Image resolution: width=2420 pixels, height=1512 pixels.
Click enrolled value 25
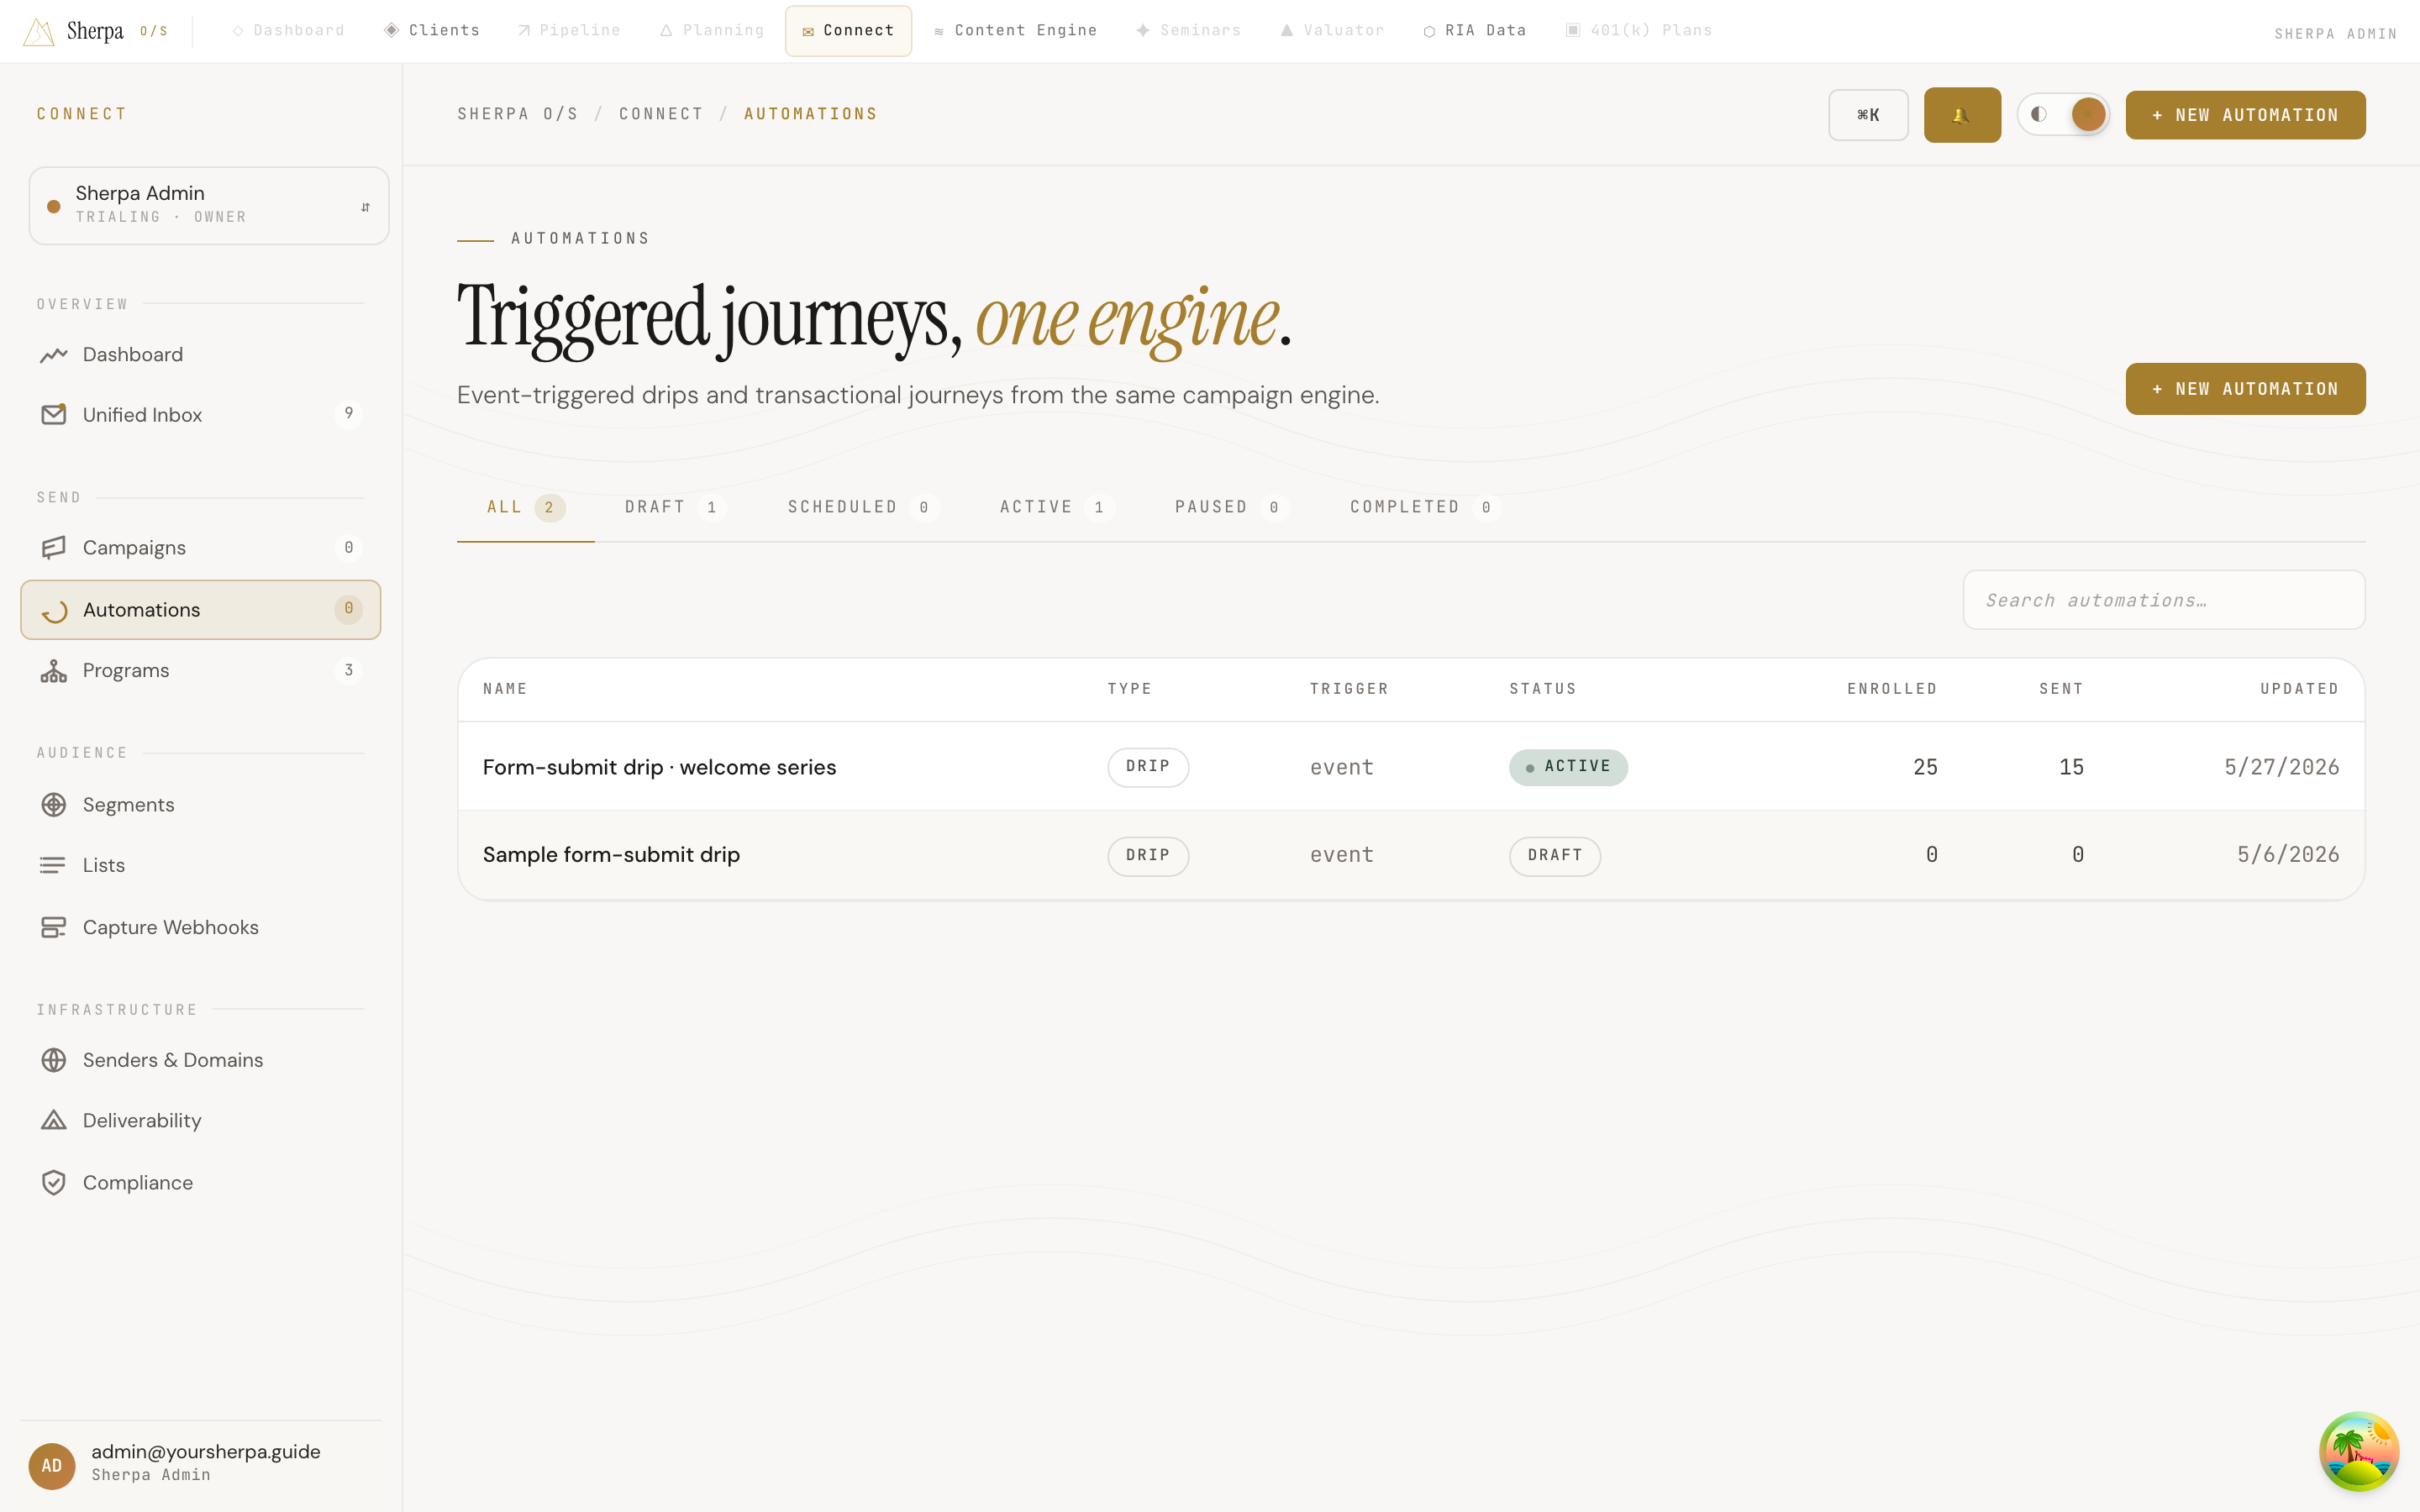[x=1925, y=768]
